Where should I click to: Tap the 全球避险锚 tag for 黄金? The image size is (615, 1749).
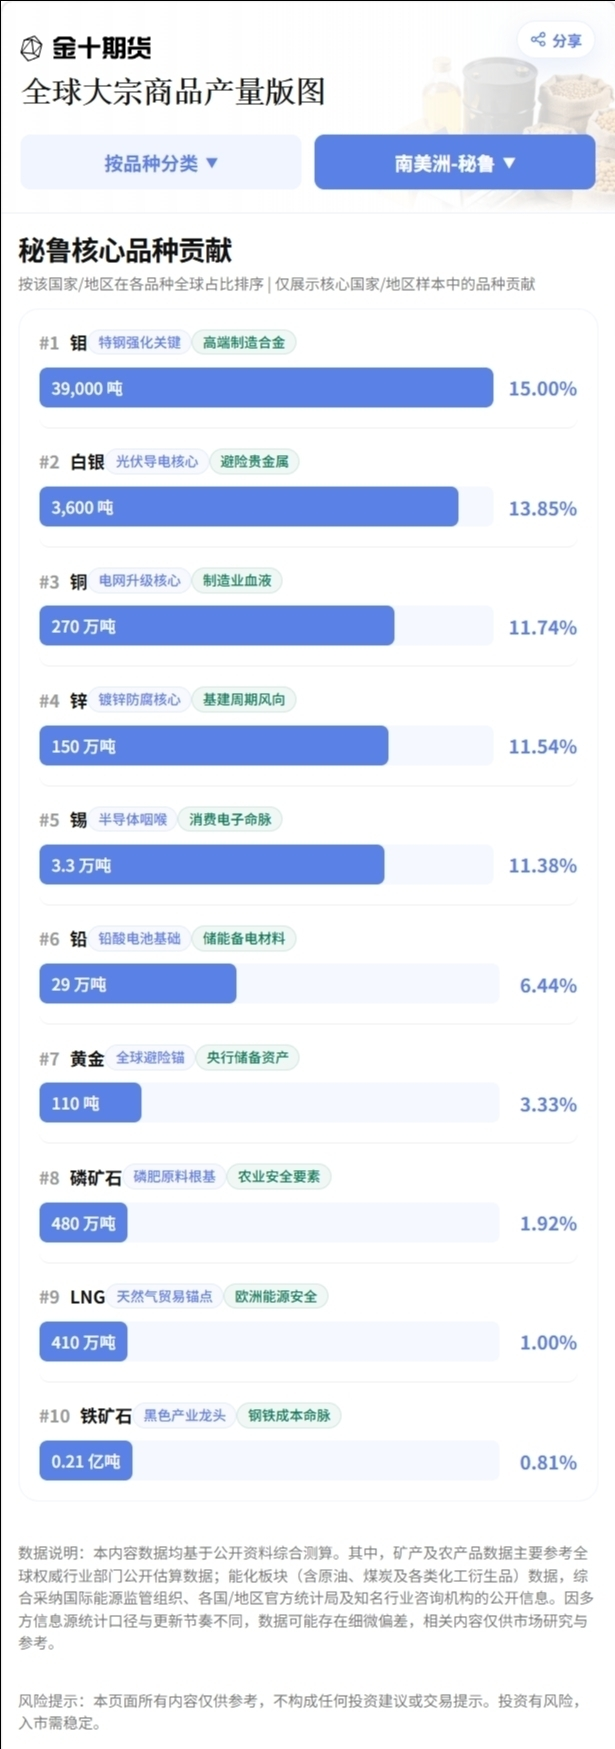(150, 1057)
